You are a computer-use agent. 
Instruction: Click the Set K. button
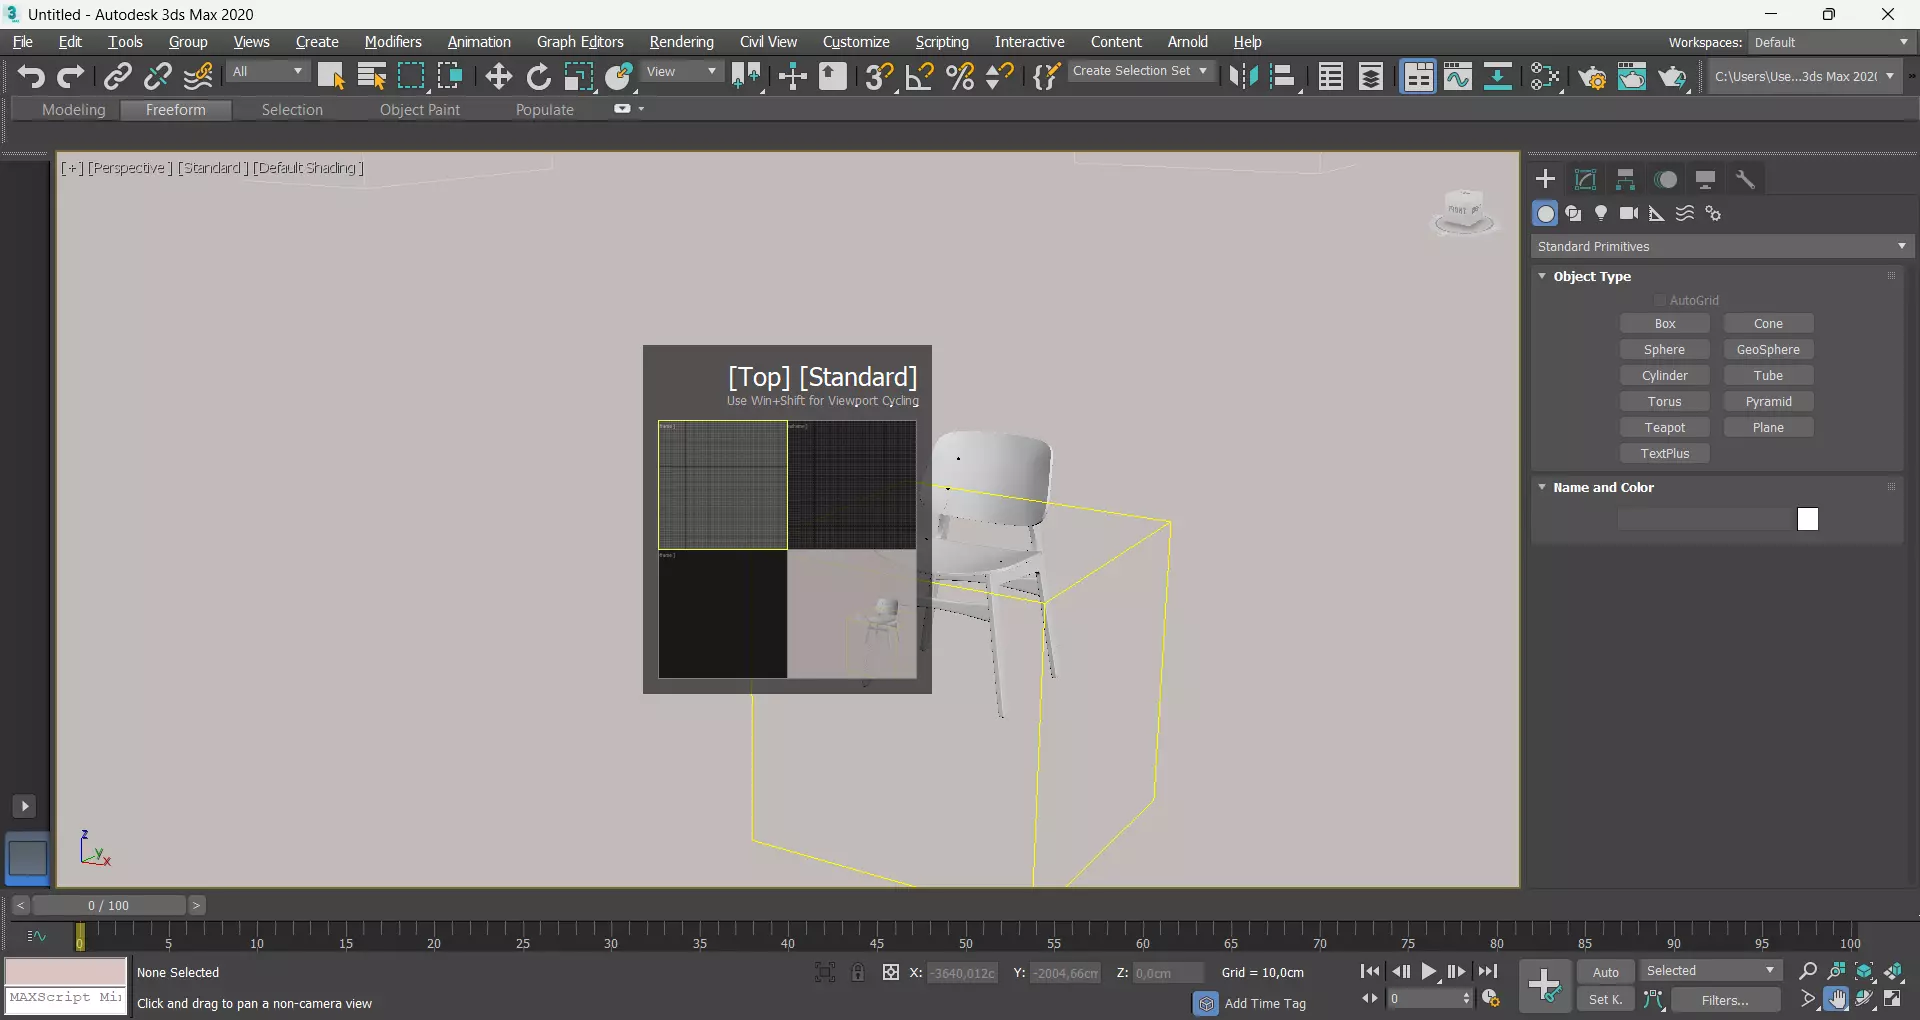1606,999
